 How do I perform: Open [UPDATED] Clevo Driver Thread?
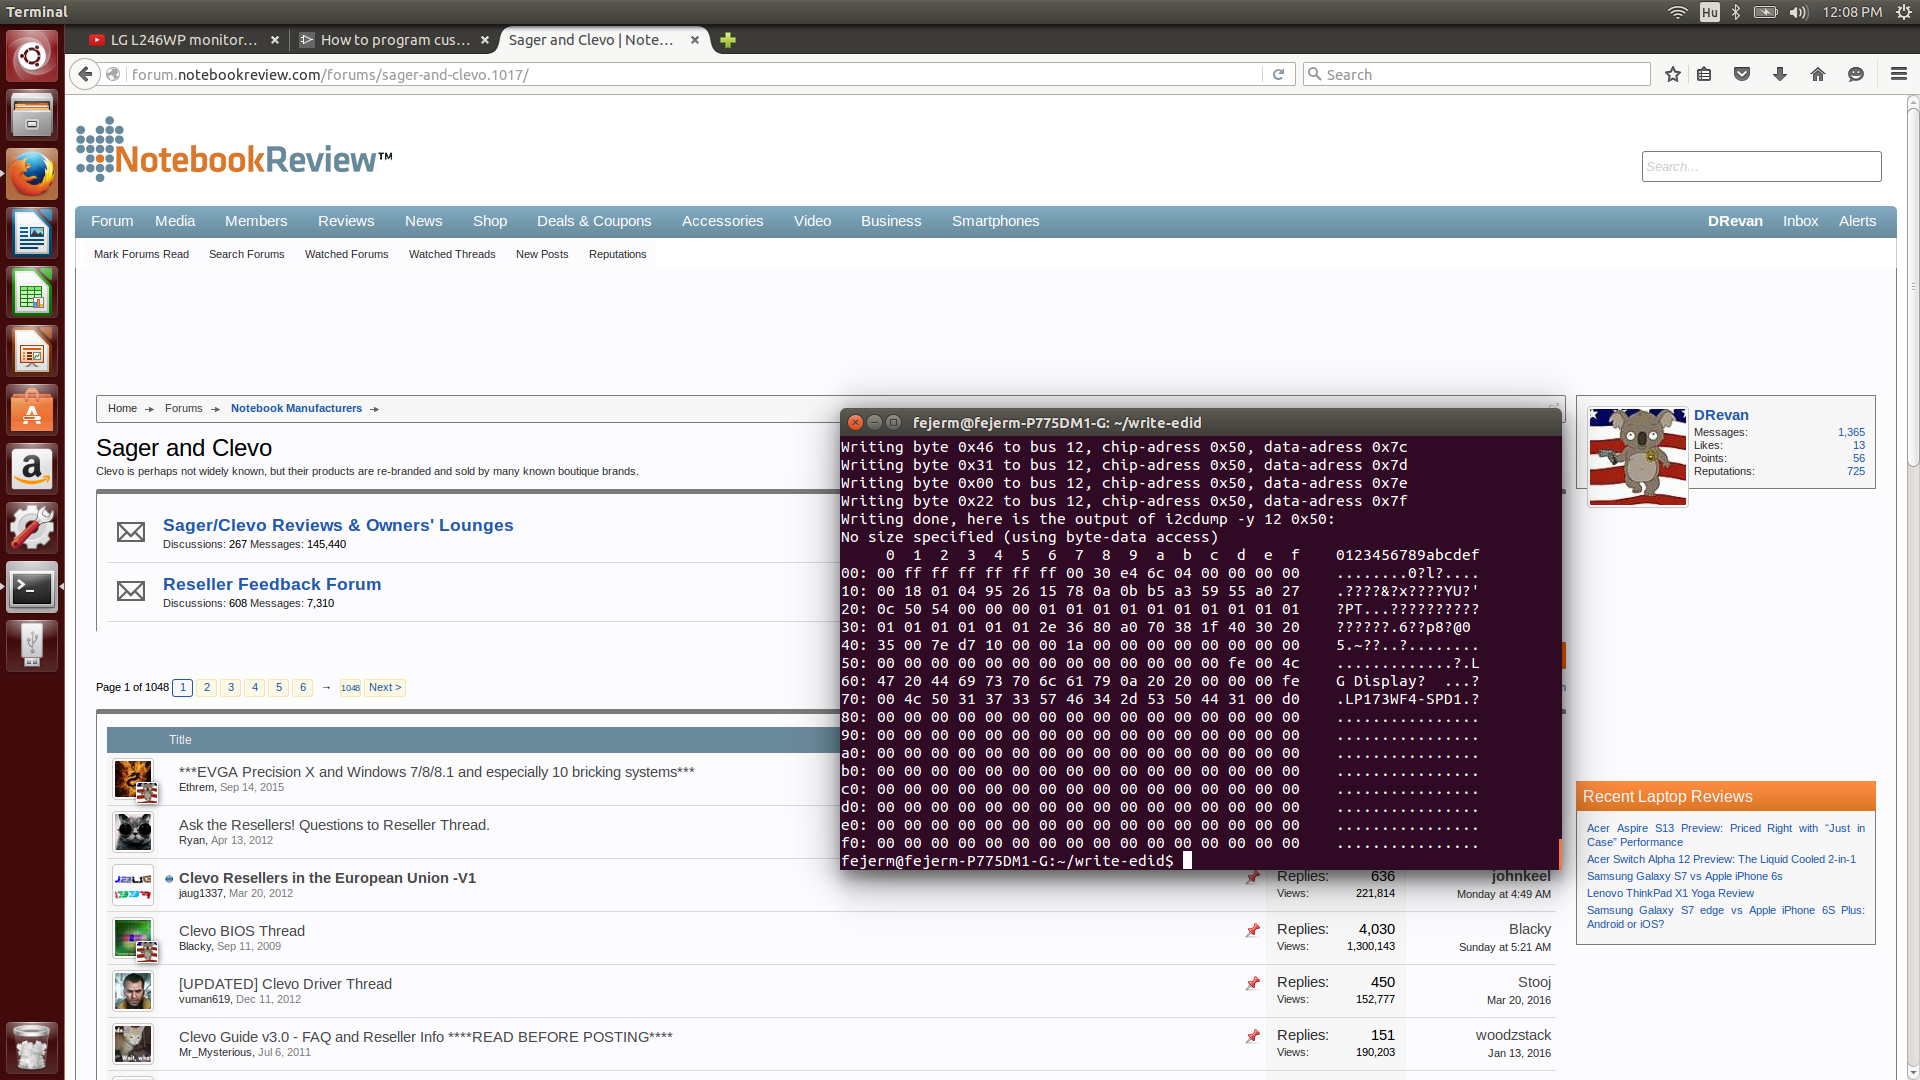click(x=285, y=983)
